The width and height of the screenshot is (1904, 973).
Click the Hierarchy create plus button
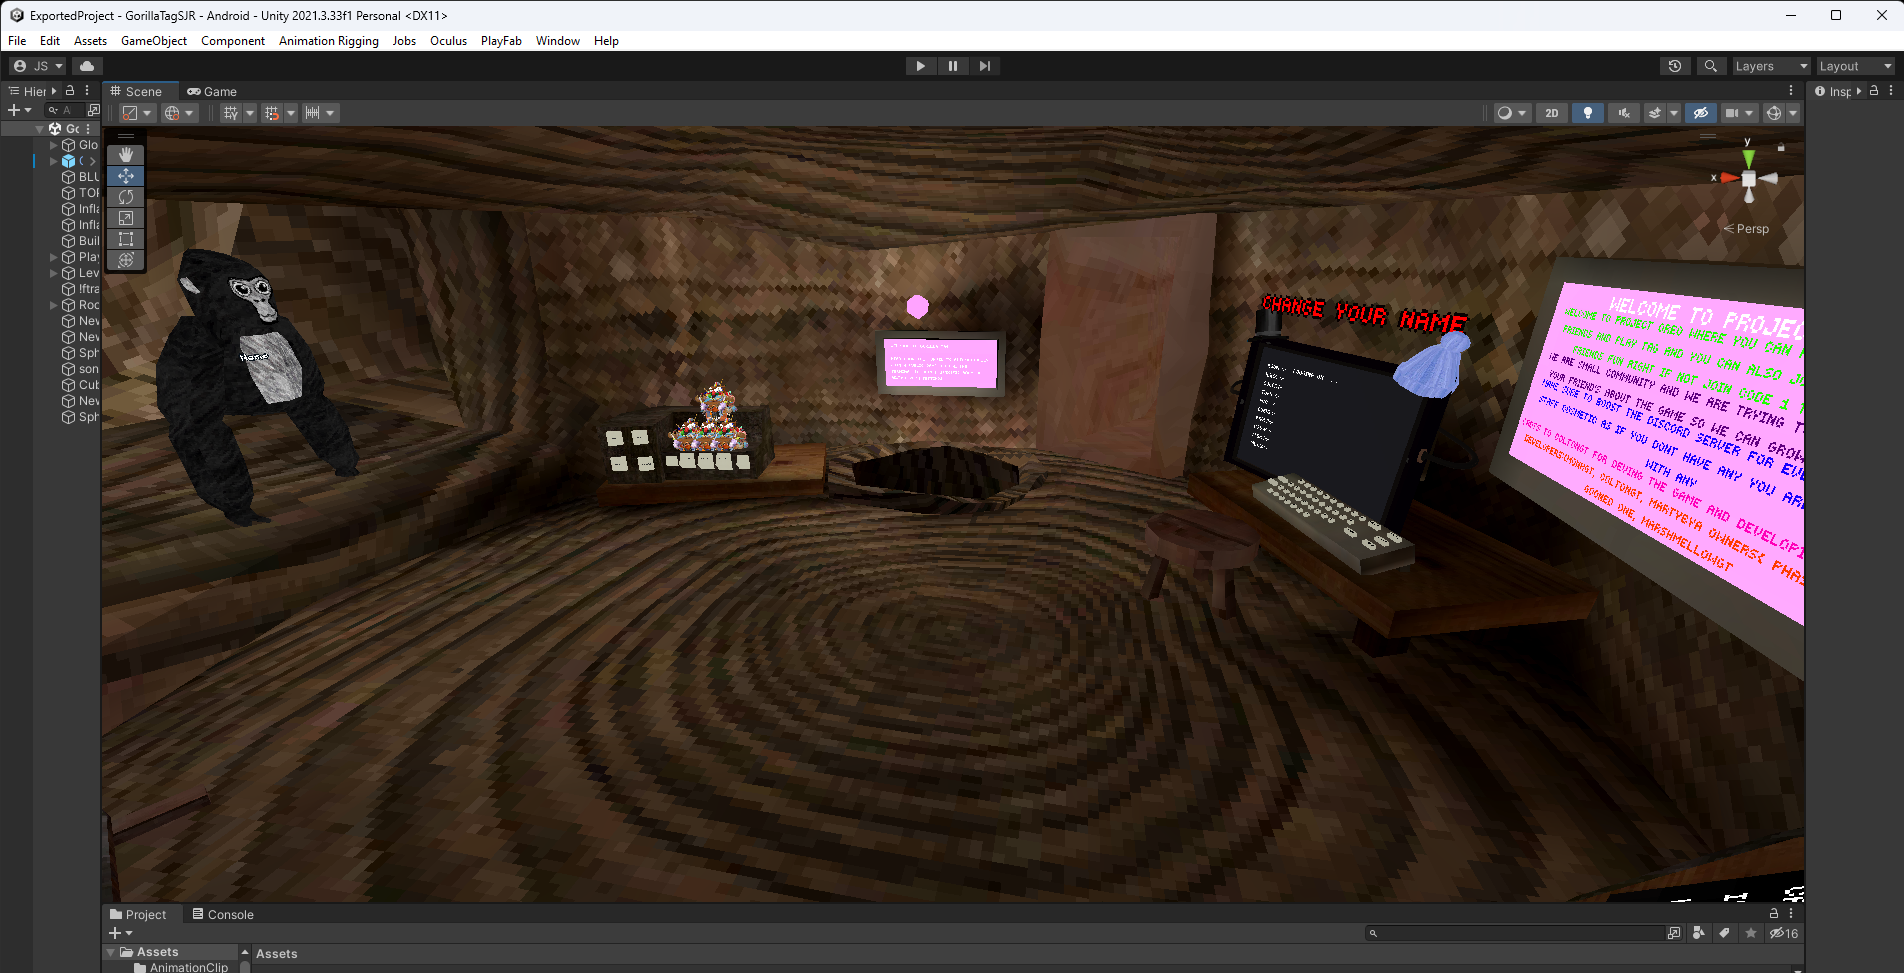[x=19, y=110]
